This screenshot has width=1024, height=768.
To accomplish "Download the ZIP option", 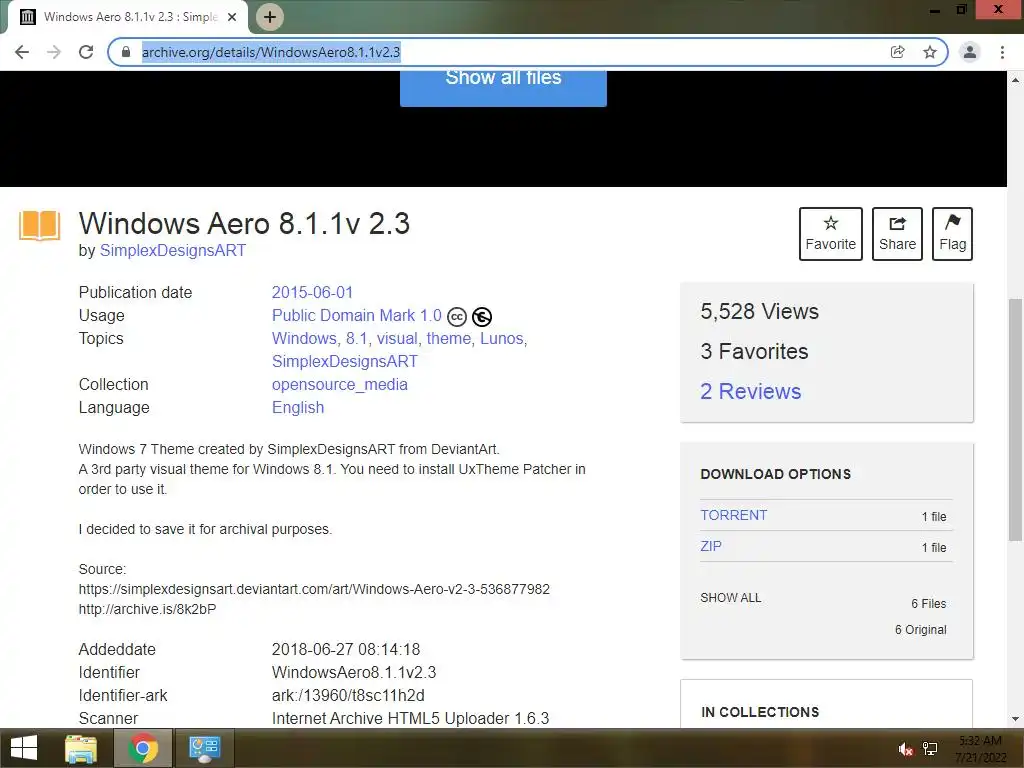I will tap(711, 546).
